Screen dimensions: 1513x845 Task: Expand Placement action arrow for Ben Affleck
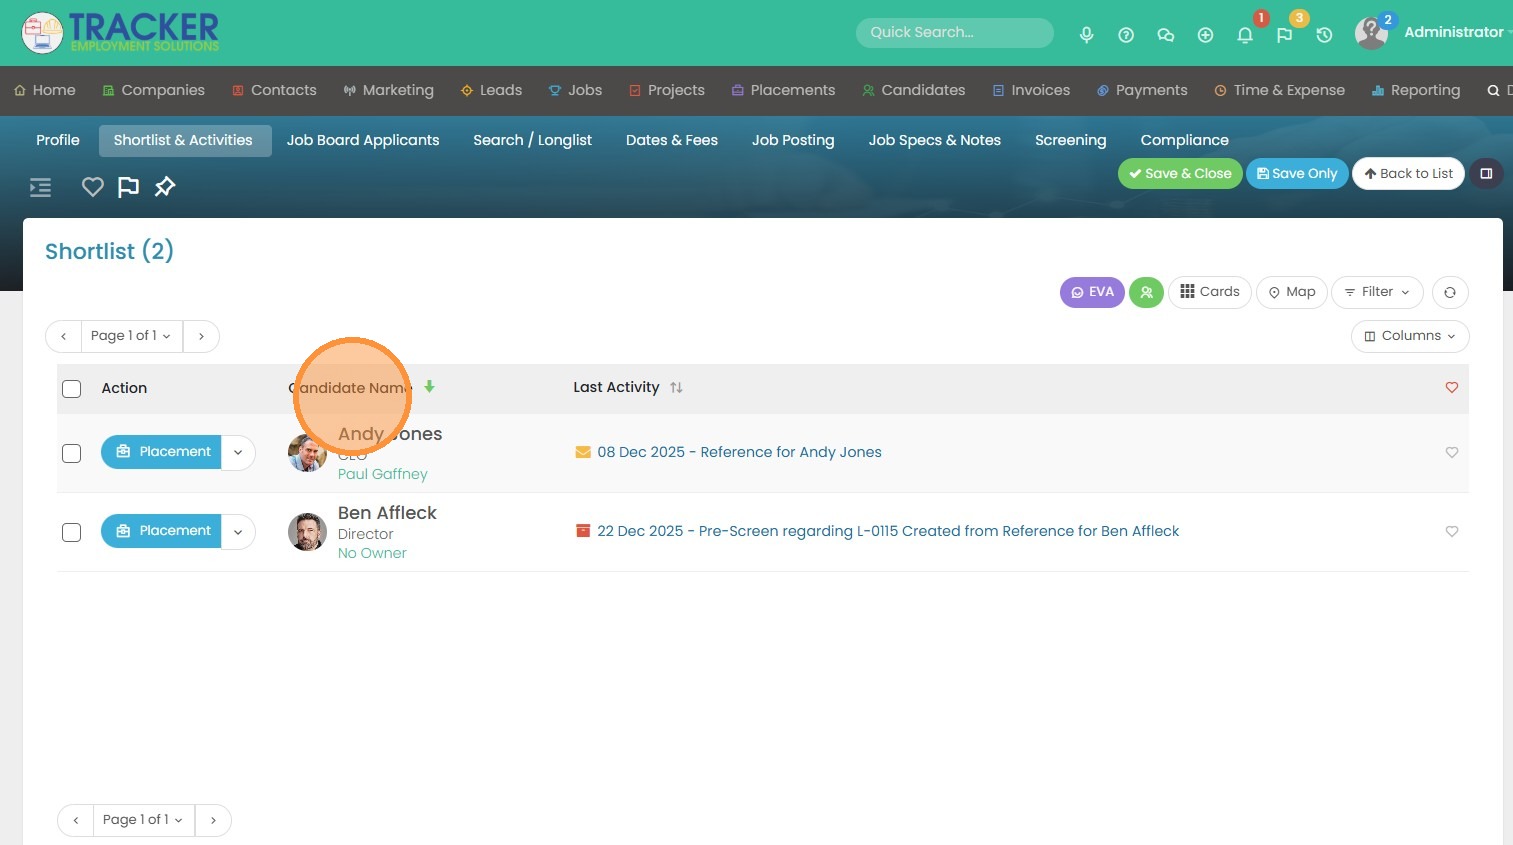point(238,531)
